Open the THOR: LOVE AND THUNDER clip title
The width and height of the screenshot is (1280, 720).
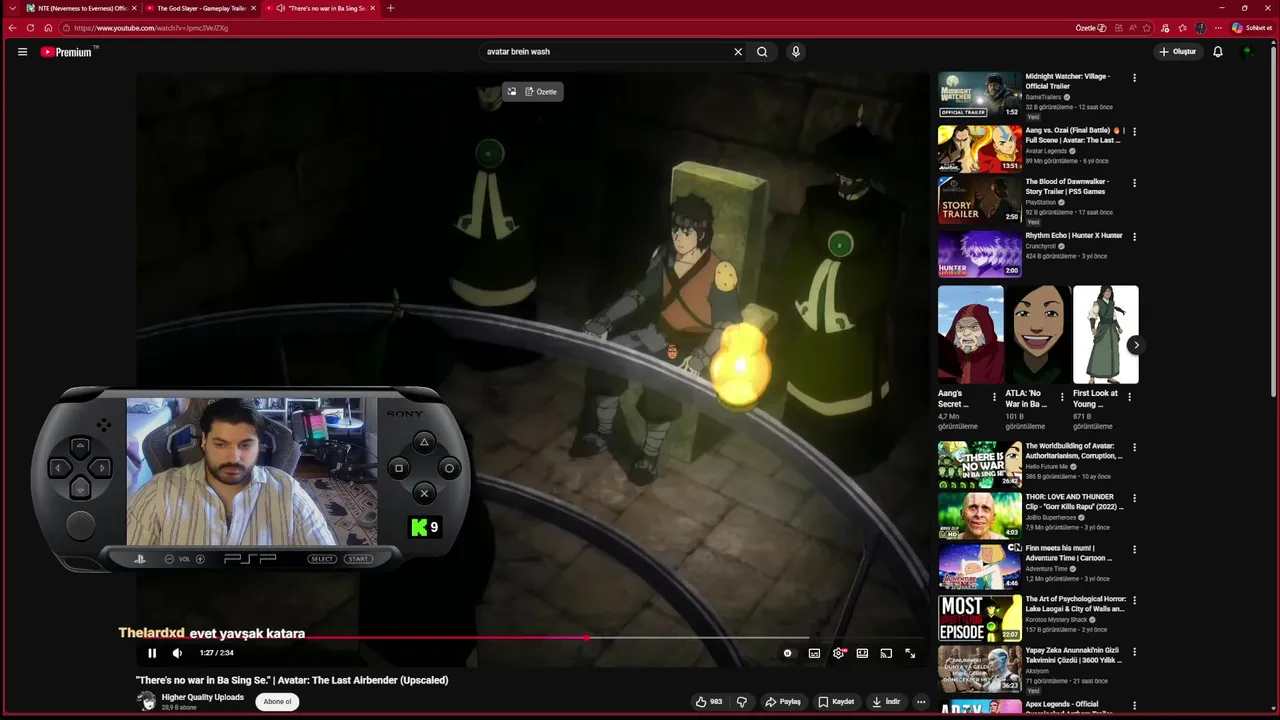1074,502
